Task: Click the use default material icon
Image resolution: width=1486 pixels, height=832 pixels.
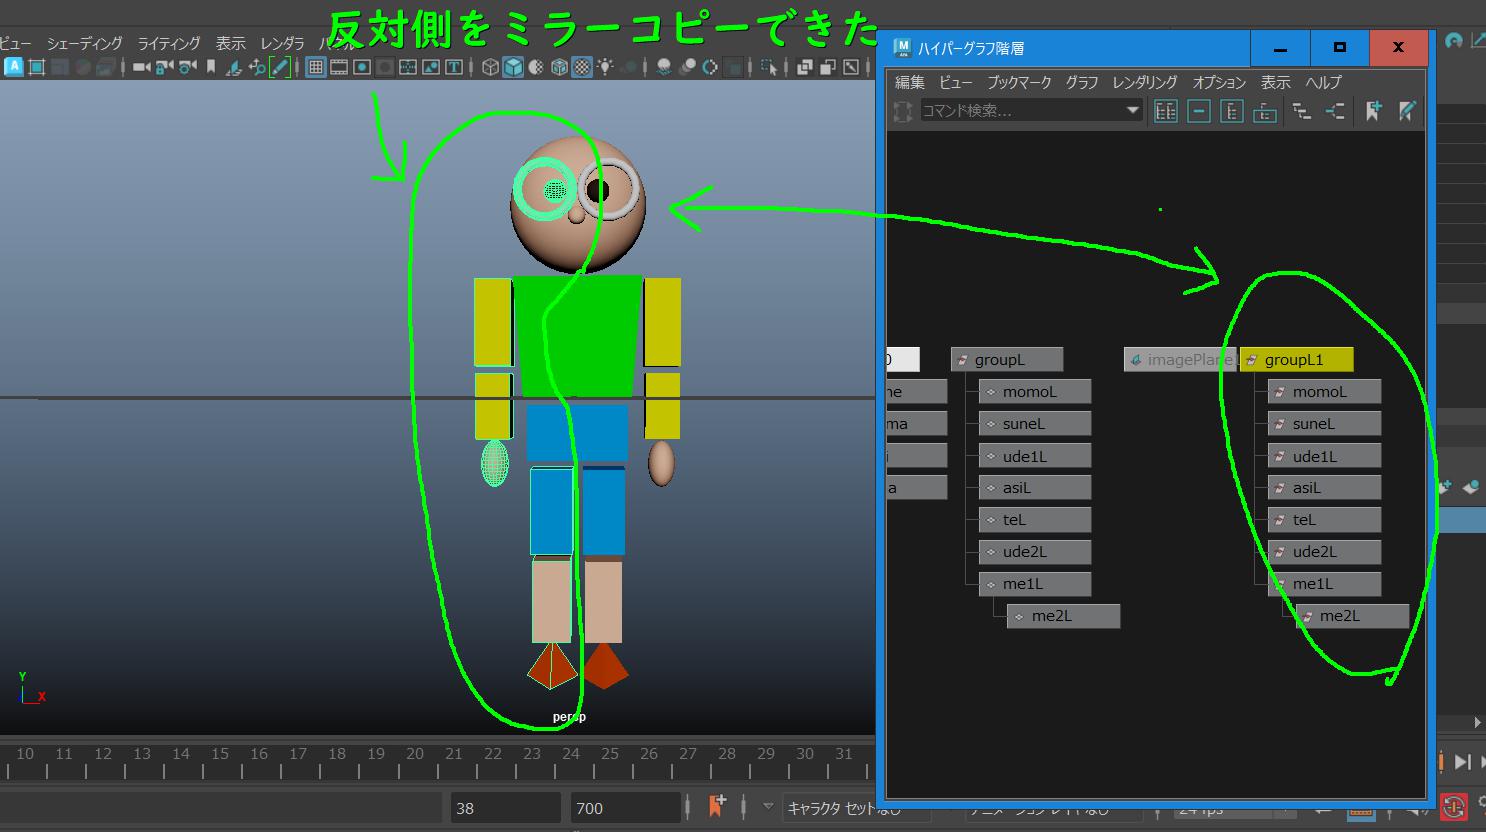Action: 536,67
